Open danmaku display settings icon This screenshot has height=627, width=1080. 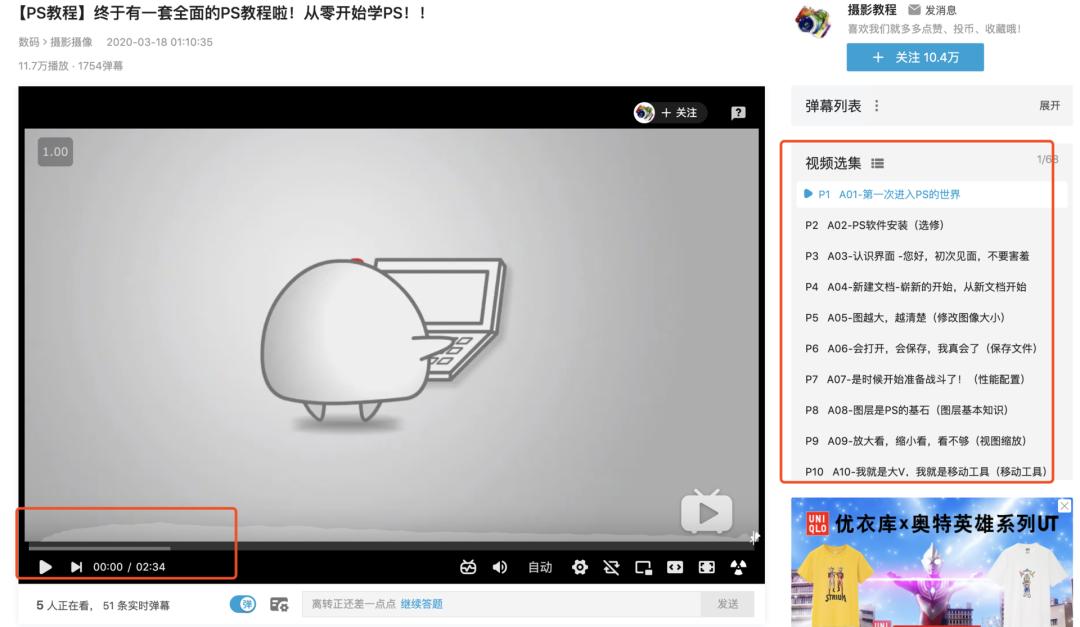[x=279, y=604]
